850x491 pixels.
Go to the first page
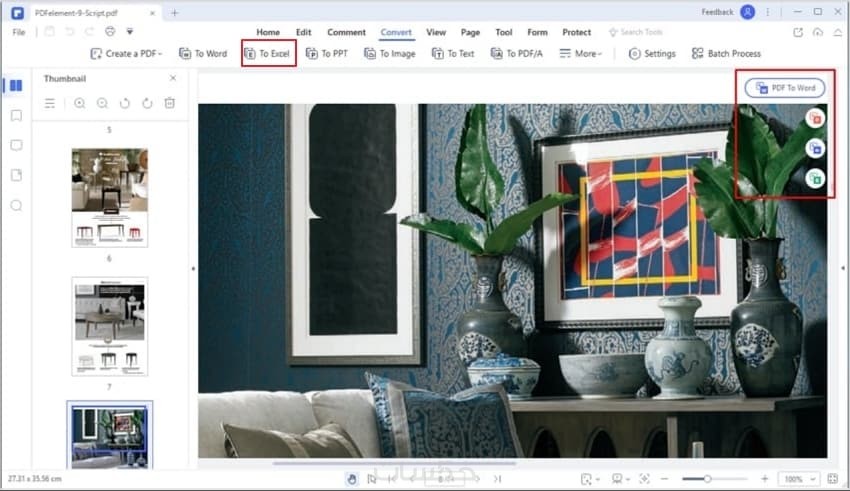point(392,479)
